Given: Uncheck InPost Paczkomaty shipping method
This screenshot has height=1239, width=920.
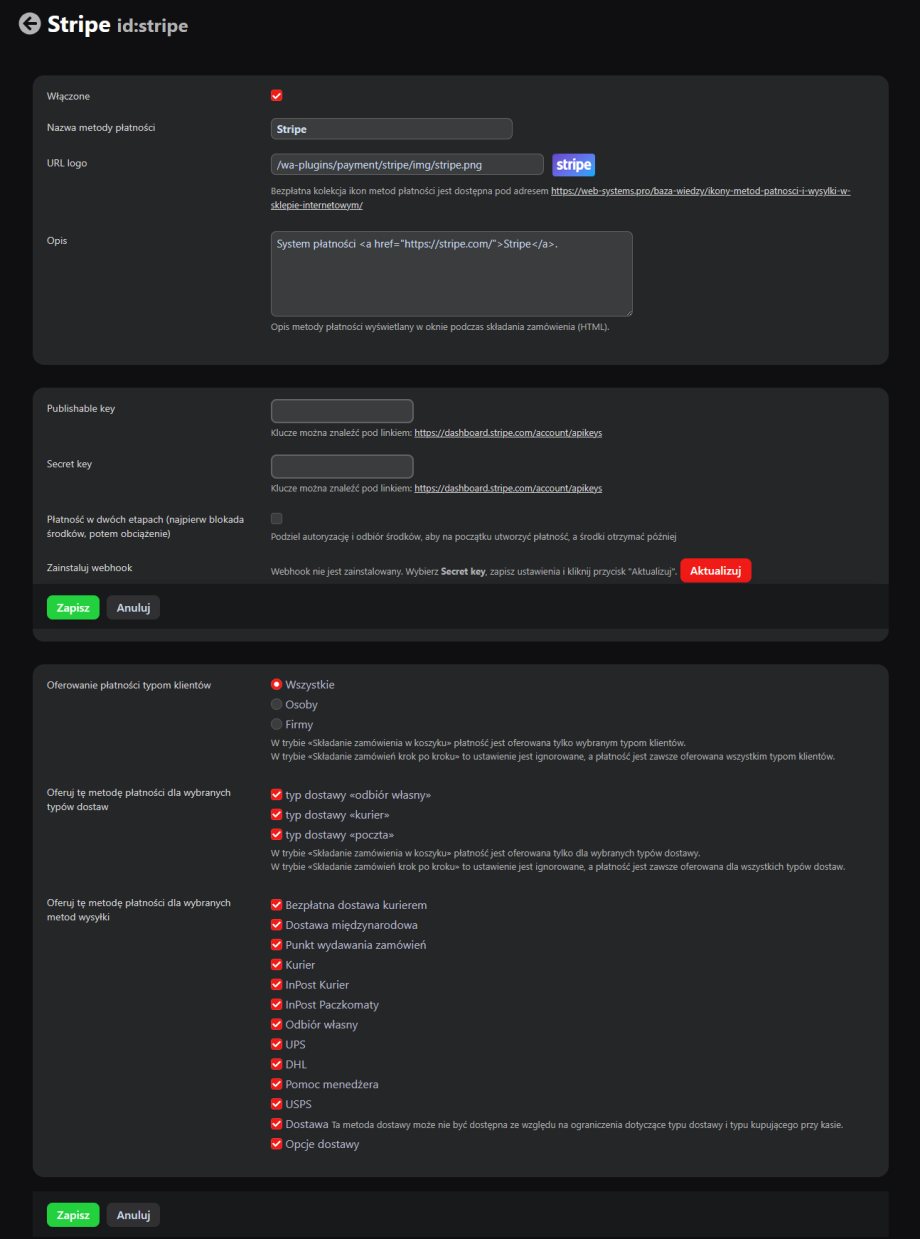Looking at the screenshot, I should (x=277, y=1005).
